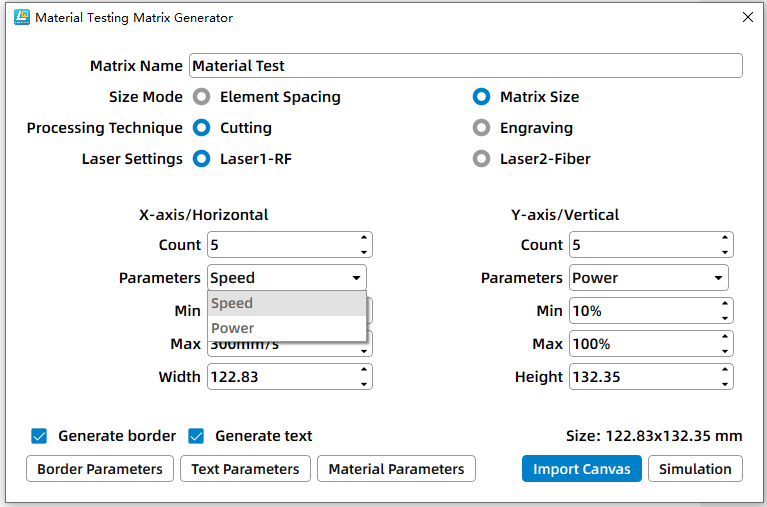
Task: Click the Import Canvas button
Action: (x=581, y=469)
